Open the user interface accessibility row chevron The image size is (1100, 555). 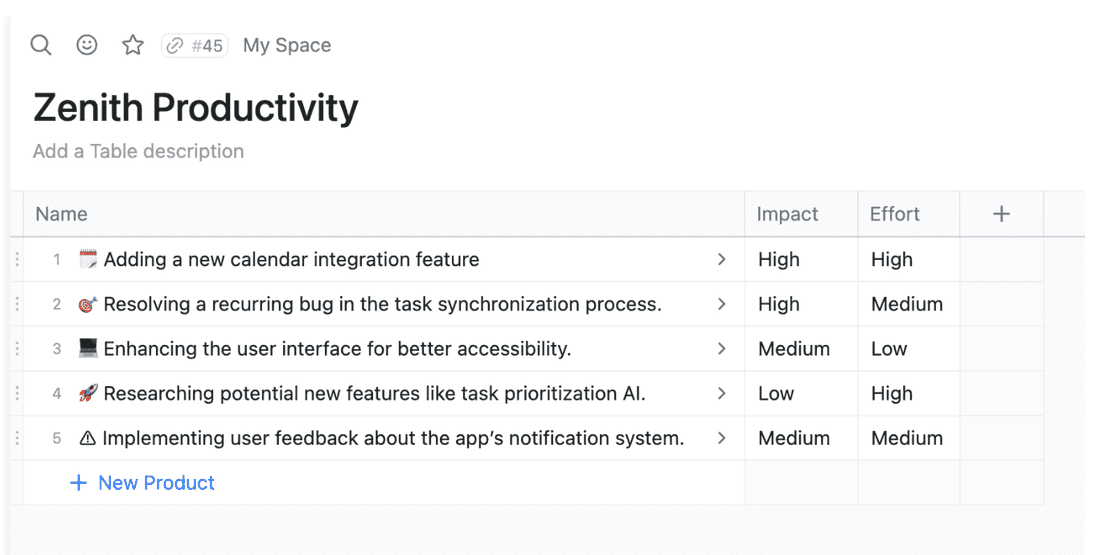(x=721, y=349)
